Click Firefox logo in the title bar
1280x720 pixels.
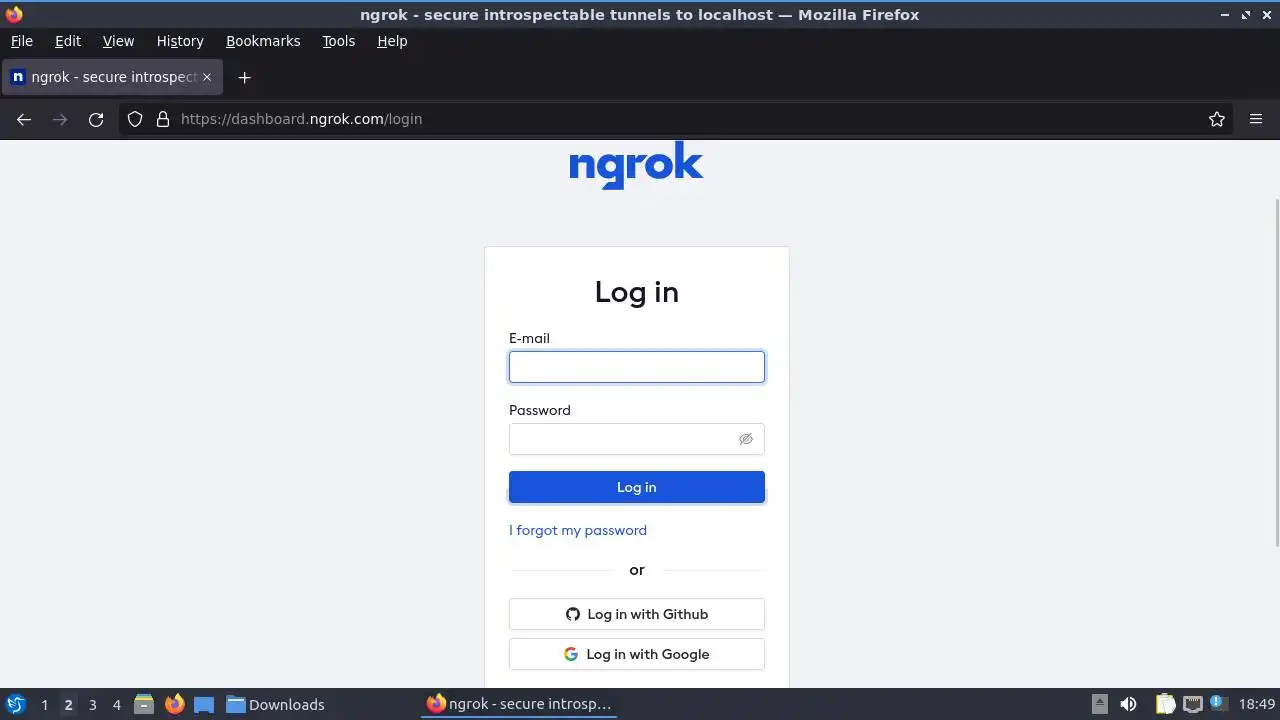(14, 14)
